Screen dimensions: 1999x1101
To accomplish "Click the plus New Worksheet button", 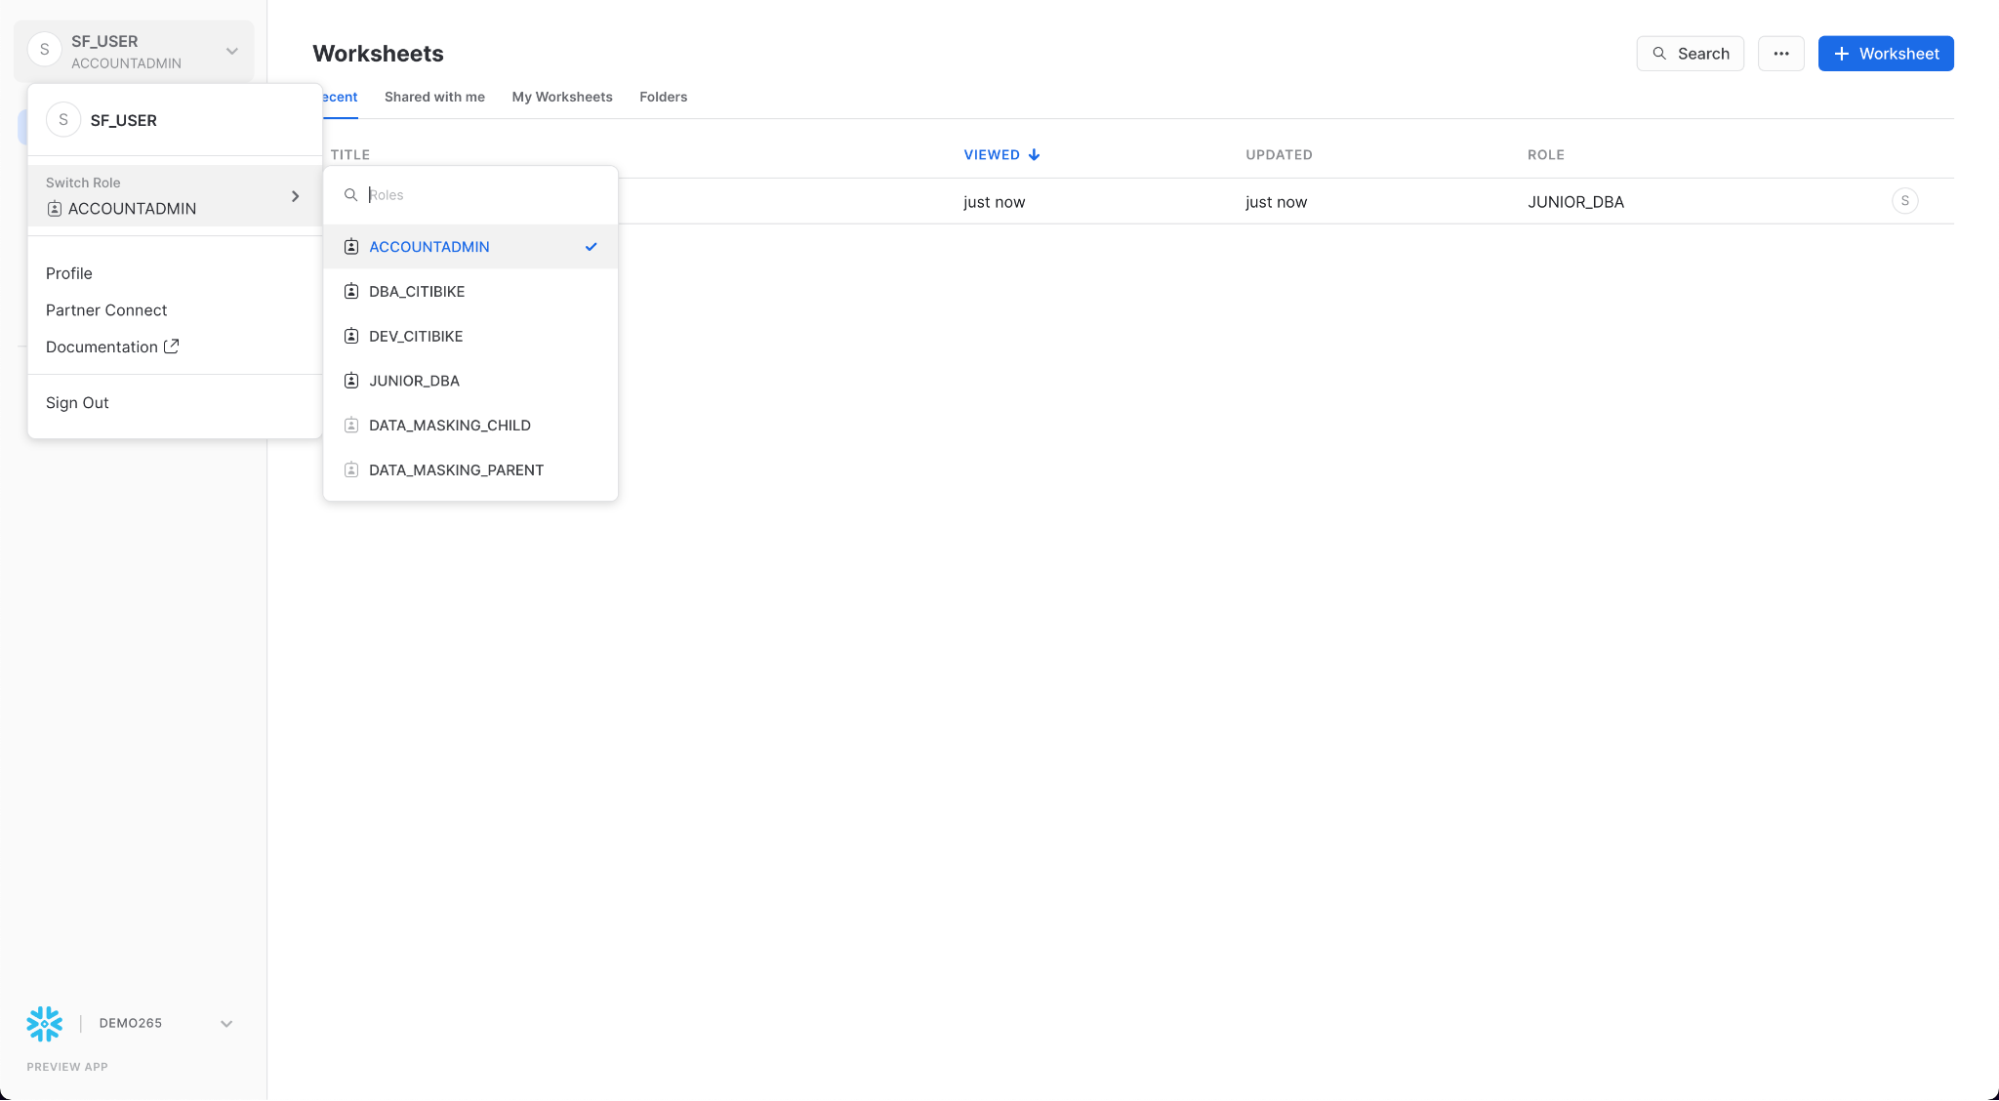I will [x=1887, y=53].
